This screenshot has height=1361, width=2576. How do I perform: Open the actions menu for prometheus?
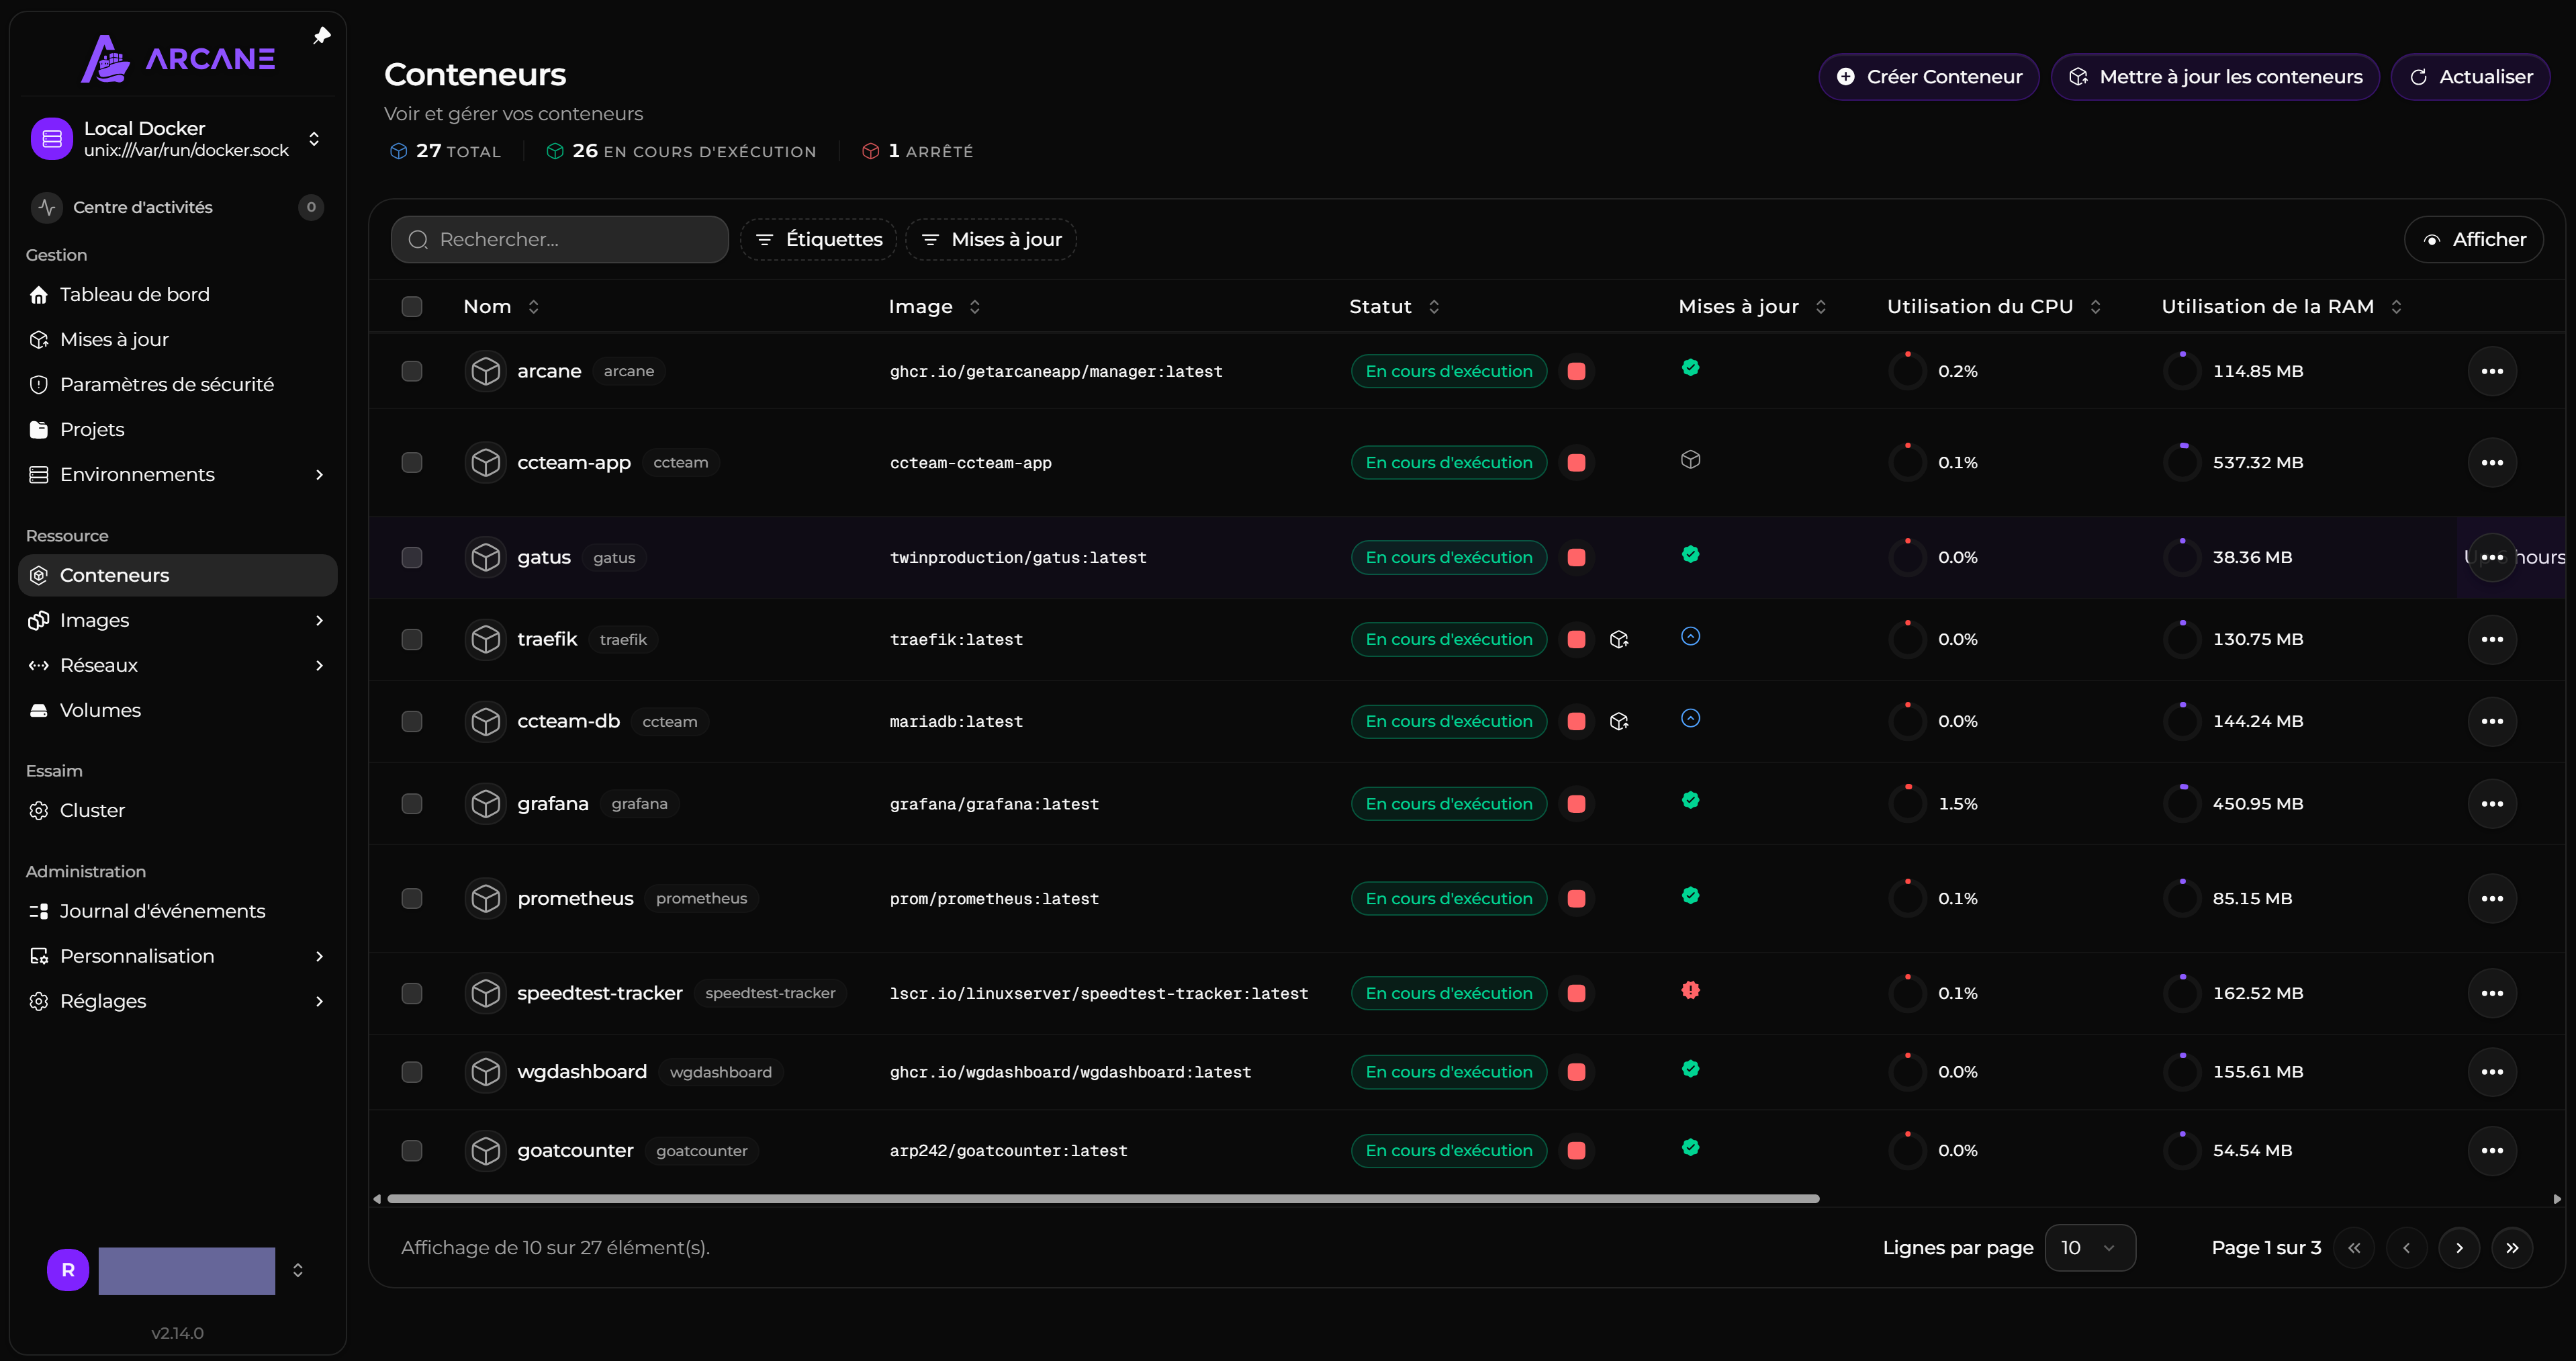click(2491, 898)
